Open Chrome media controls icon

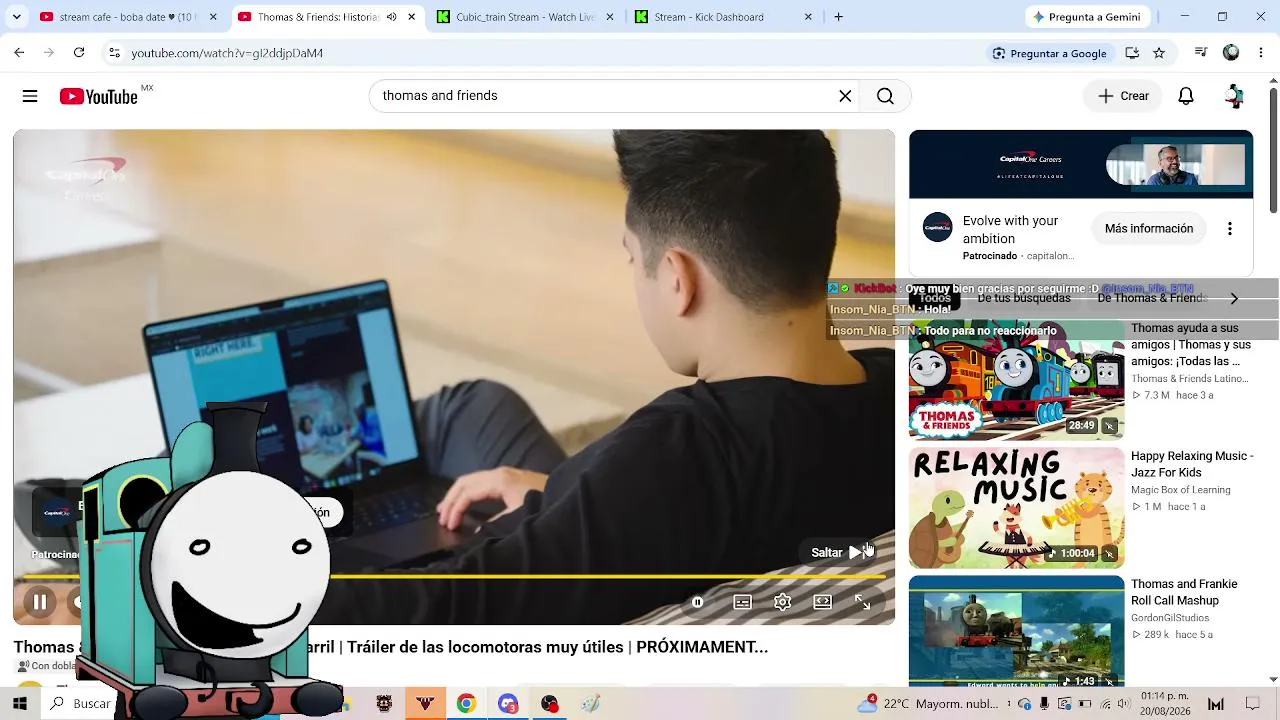pos(1201,53)
